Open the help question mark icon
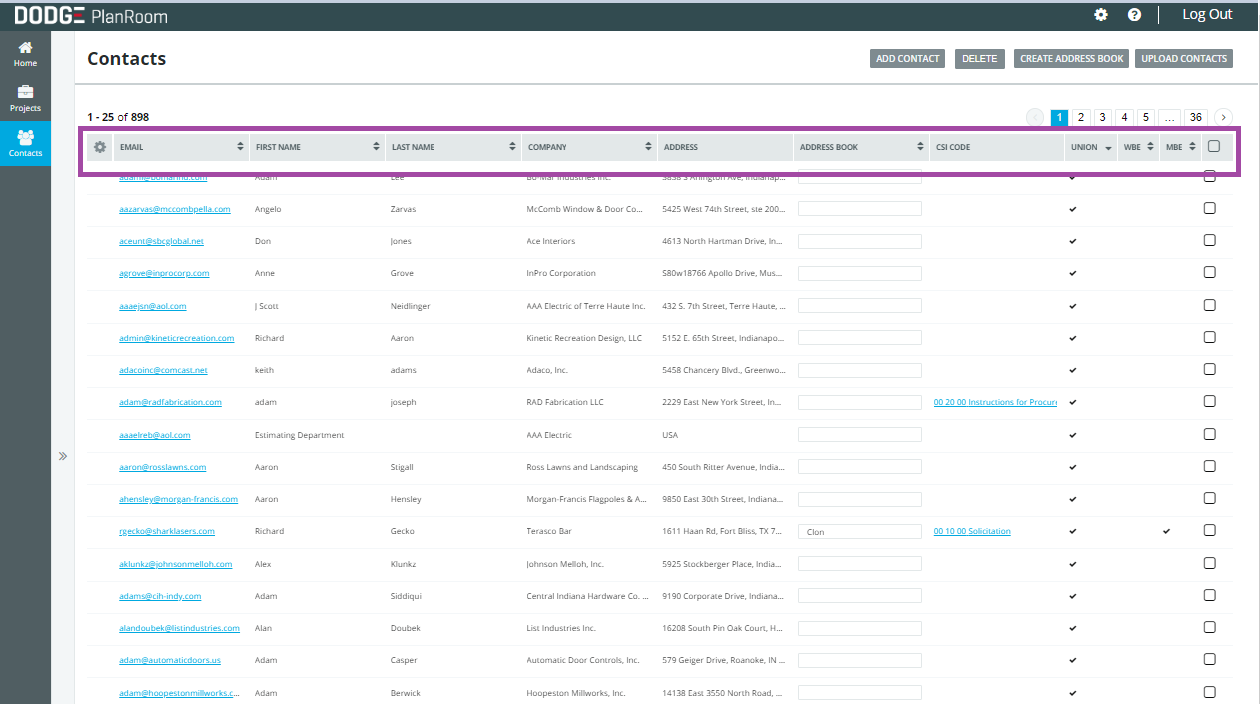The image size is (1260, 704). click(x=1134, y=15)
